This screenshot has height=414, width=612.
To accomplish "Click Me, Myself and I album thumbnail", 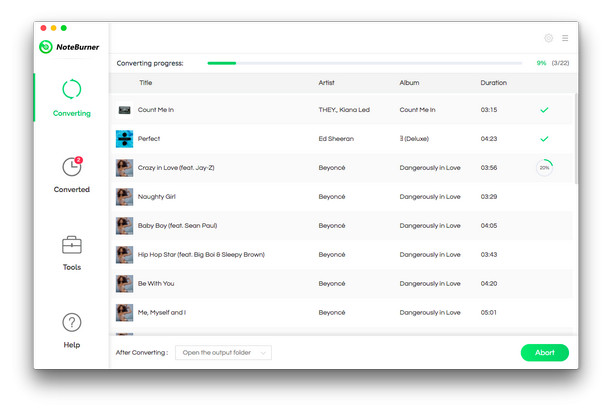I will 125,313.
